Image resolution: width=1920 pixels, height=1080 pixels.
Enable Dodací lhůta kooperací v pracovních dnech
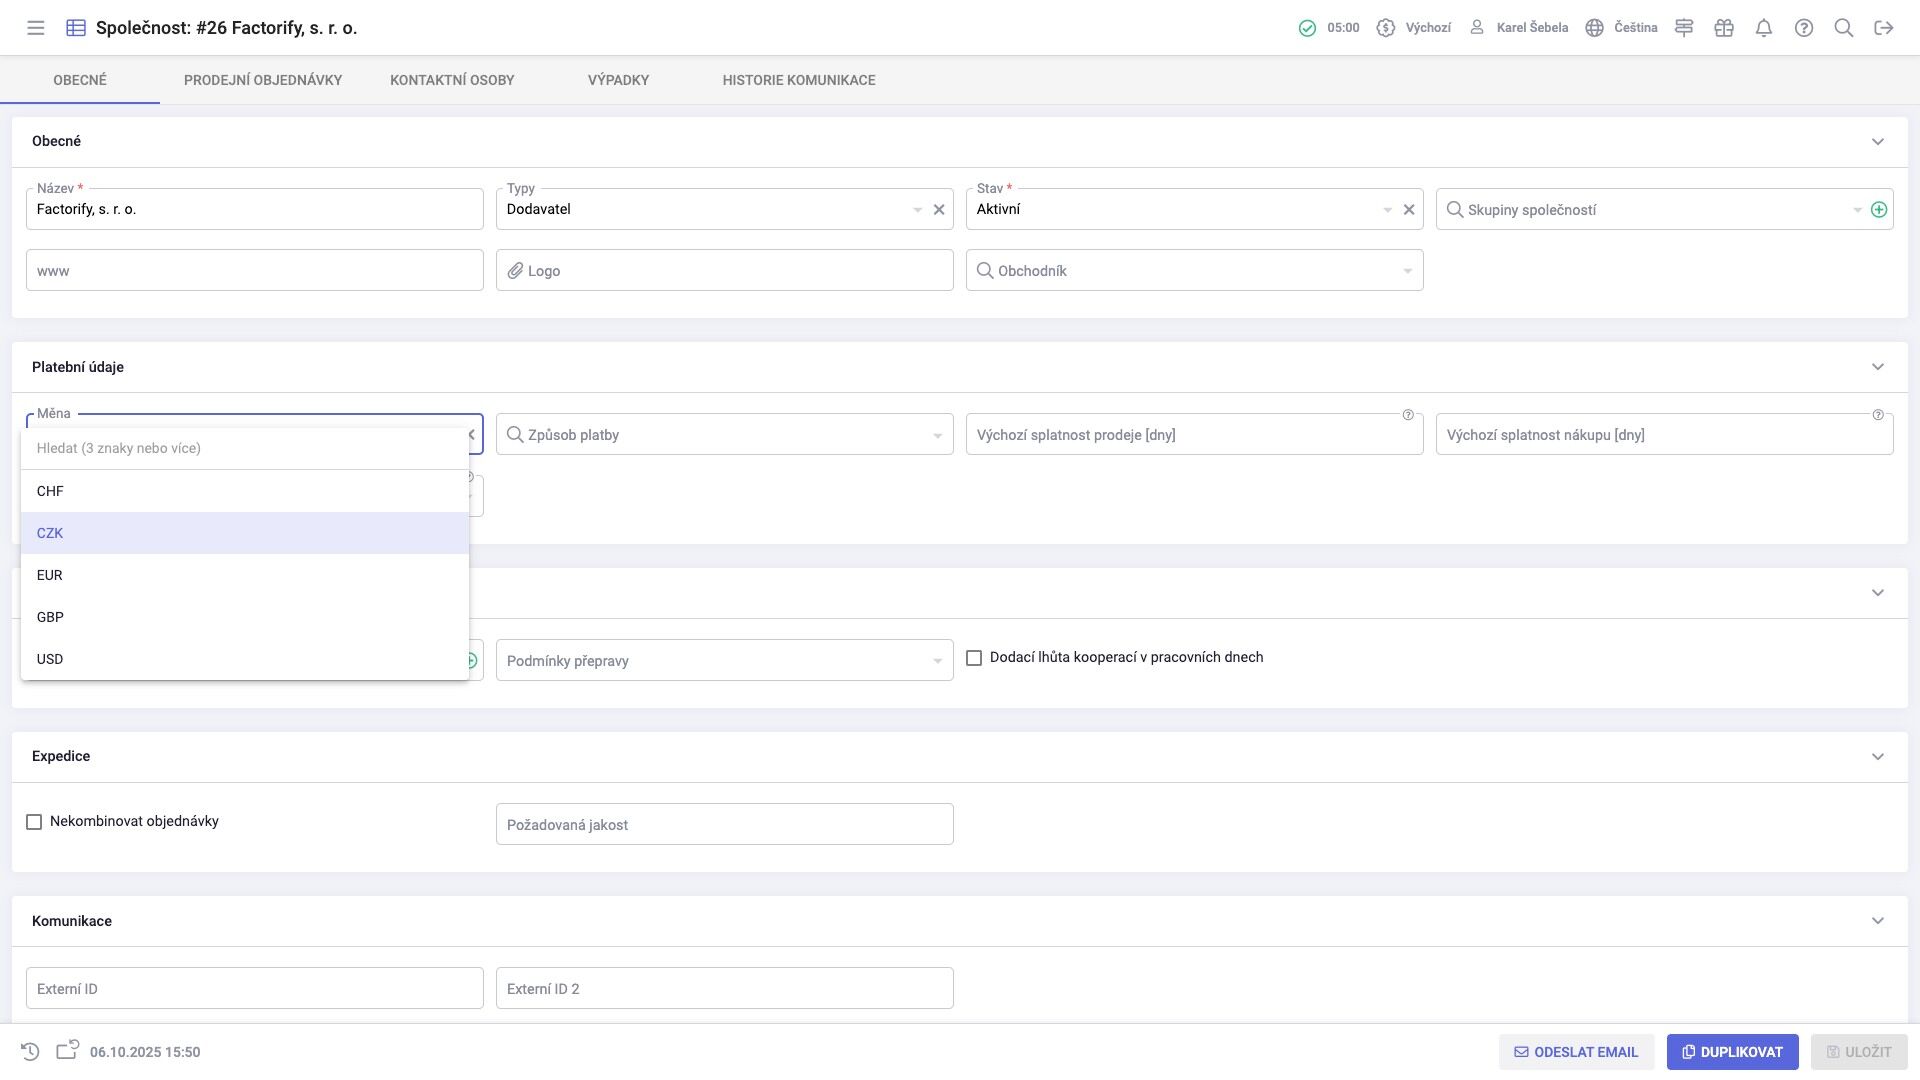point(974,658)
